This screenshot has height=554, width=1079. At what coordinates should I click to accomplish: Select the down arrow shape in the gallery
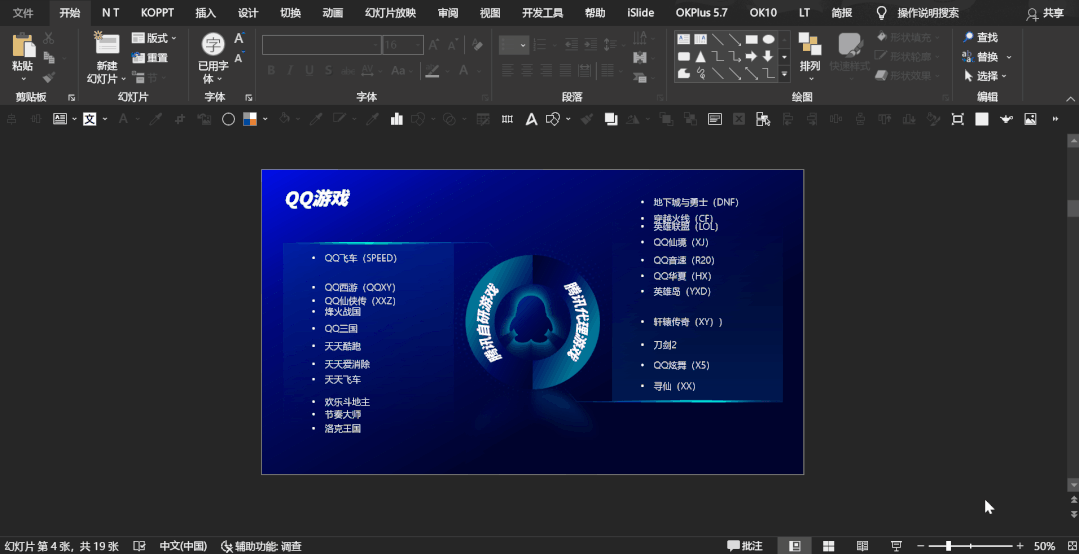[769, 56]
